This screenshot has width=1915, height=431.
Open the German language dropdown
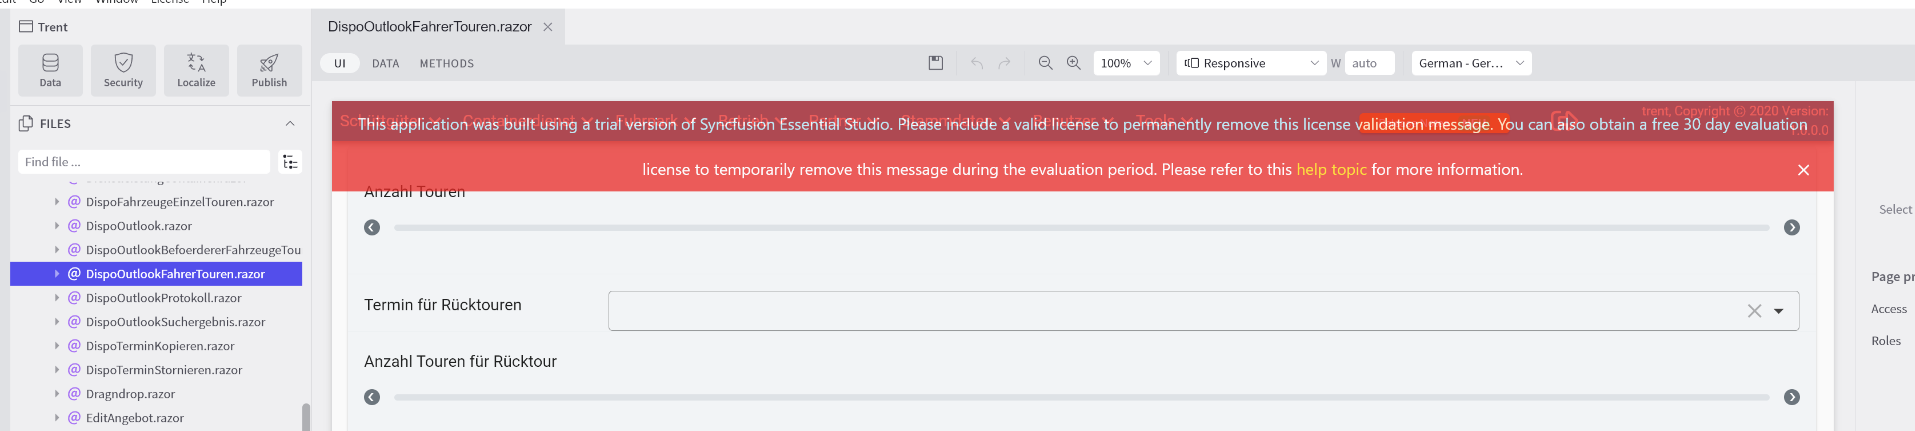[x=1471, y=63]
